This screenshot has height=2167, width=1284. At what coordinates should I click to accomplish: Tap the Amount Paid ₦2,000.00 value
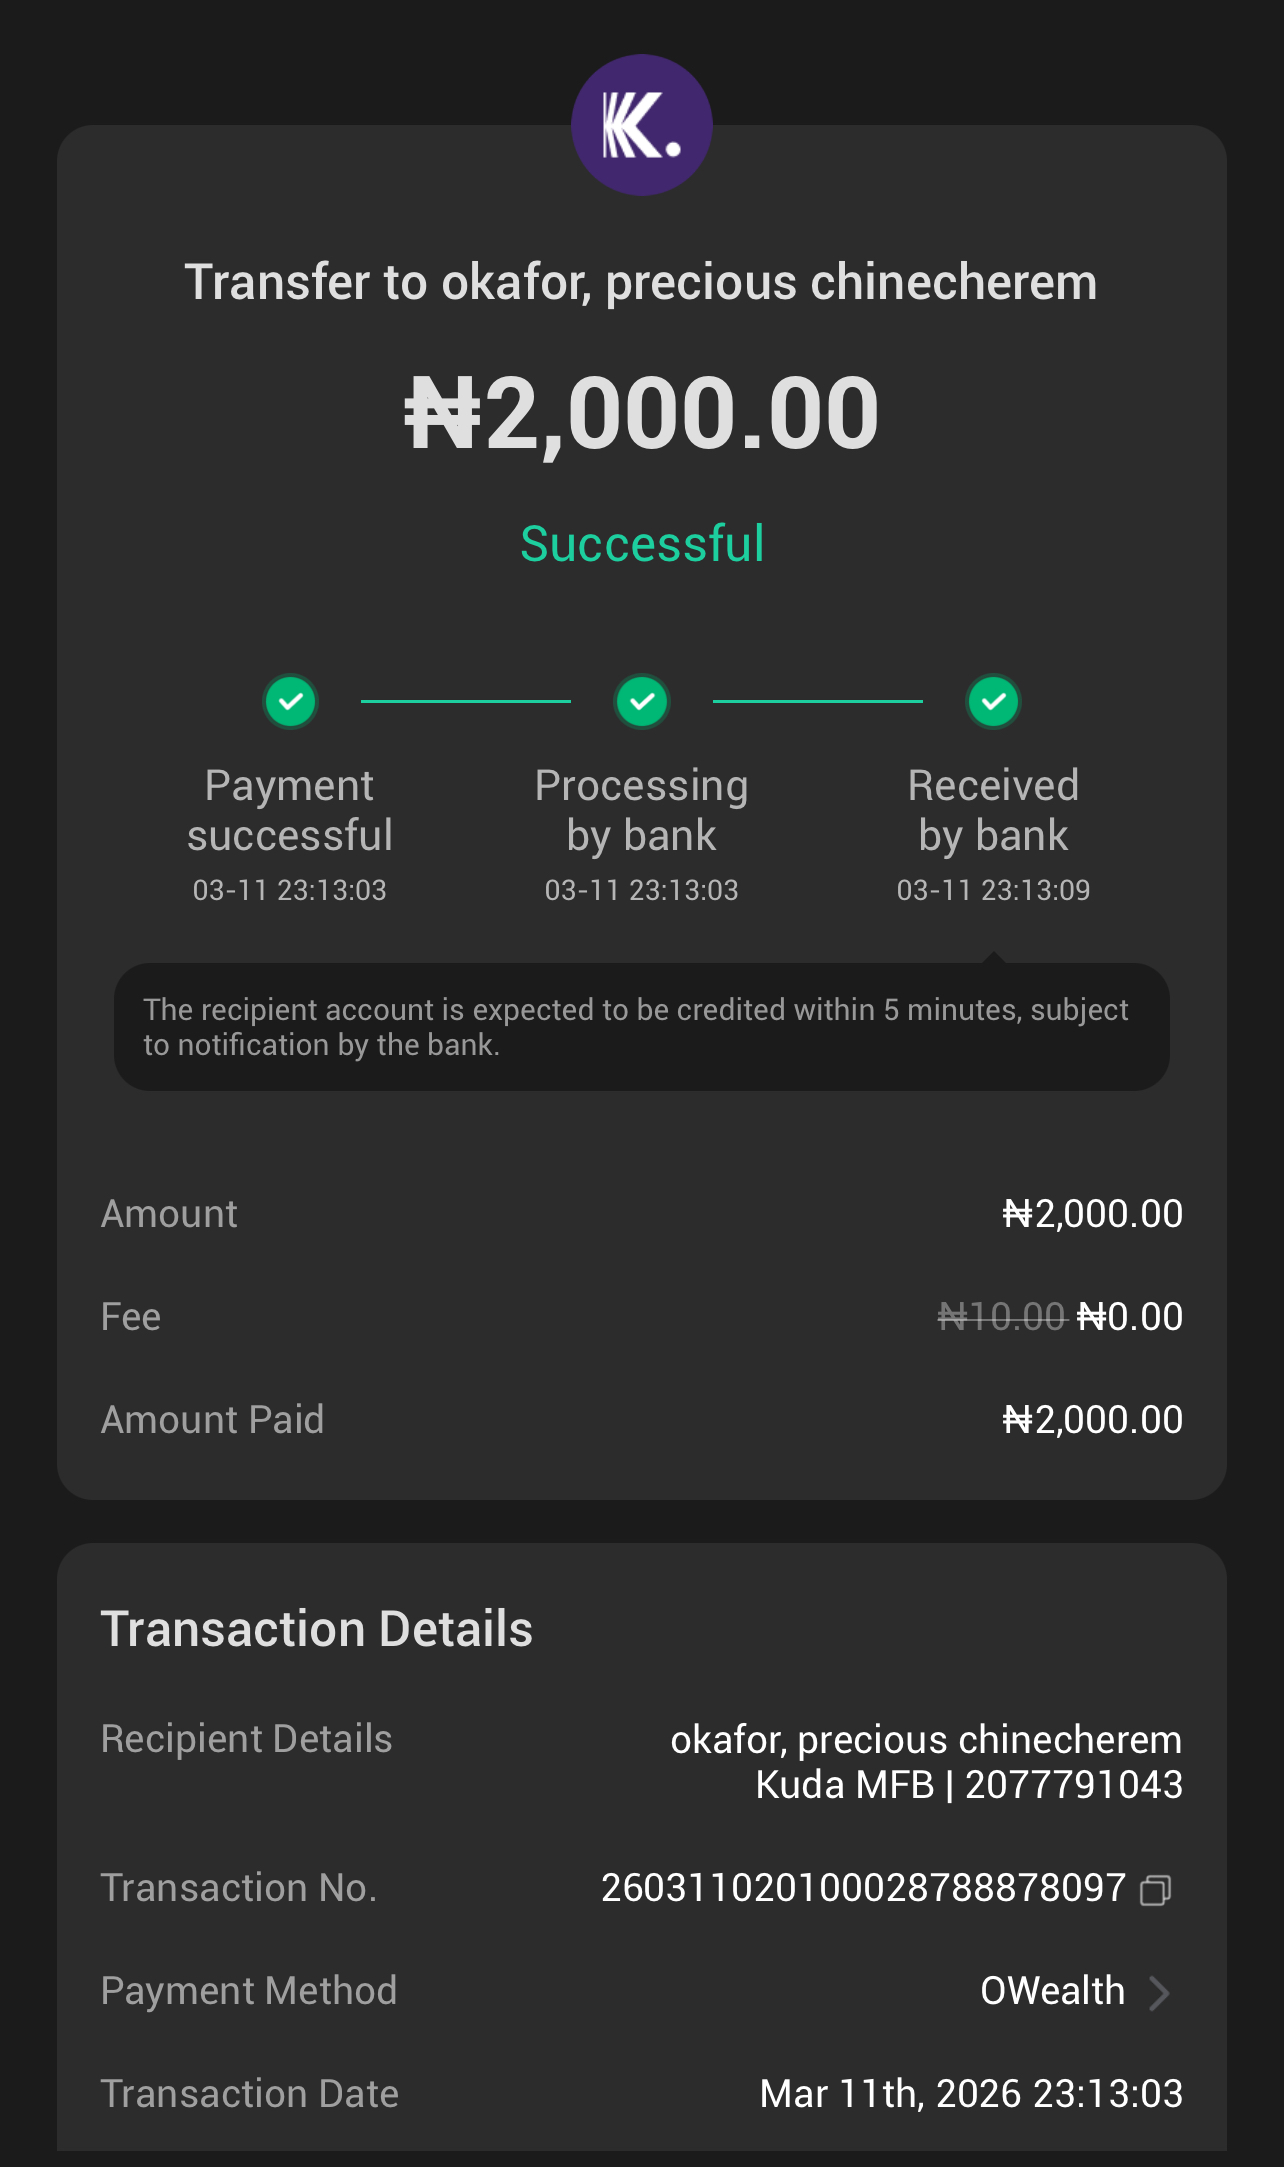pyautogui.click(x=1092, y=1420)
